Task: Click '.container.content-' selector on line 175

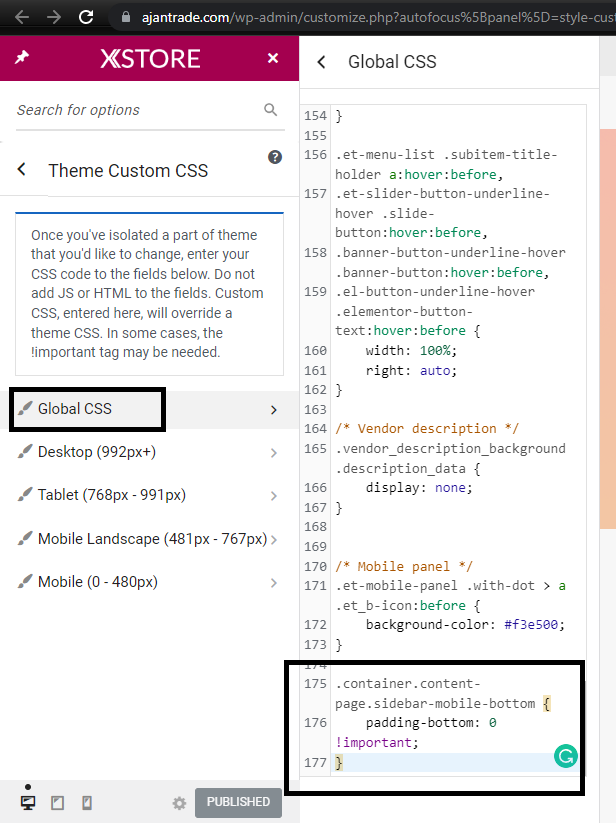Action: click(408, 683)
